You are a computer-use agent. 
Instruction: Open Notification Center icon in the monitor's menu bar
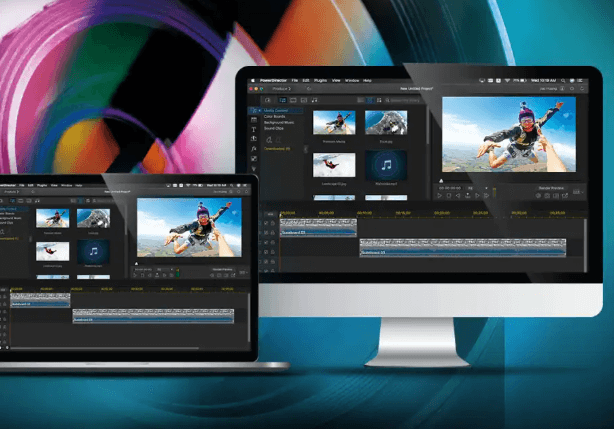(x=580, y=80)
